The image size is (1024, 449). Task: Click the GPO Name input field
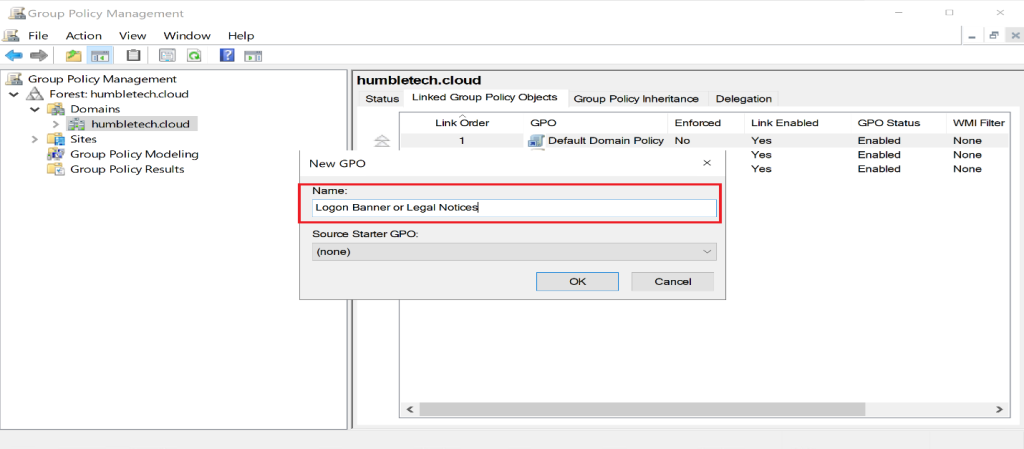pyautogui.click(x=514, y=208)
